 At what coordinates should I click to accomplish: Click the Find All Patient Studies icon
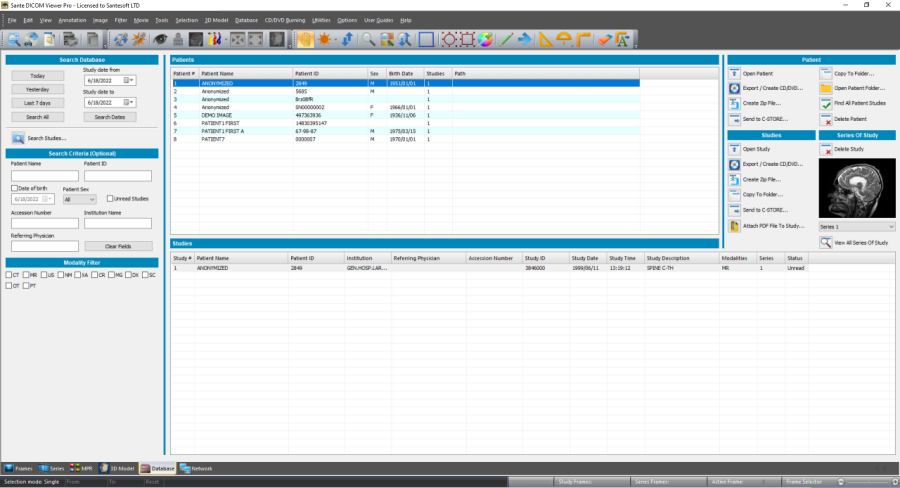(825, 103)
